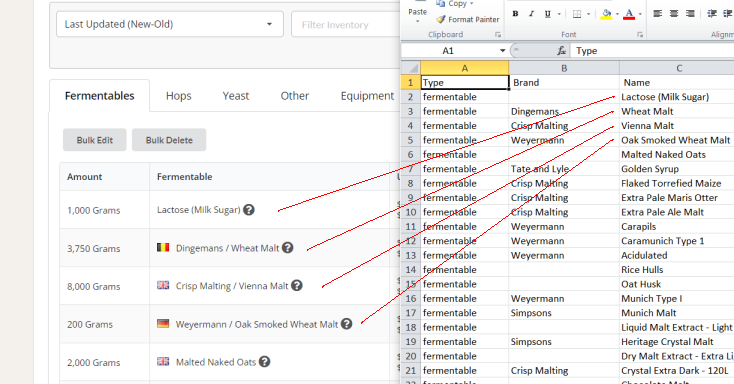Switch to the Fermentables tab
The image size is (734, 384).
(x=99, y=96)
